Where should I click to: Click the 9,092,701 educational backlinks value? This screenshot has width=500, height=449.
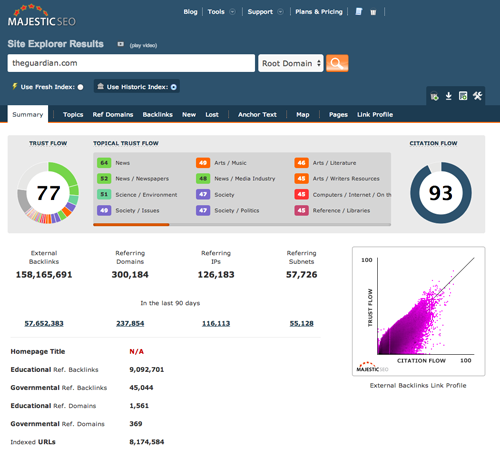[147, 369]
